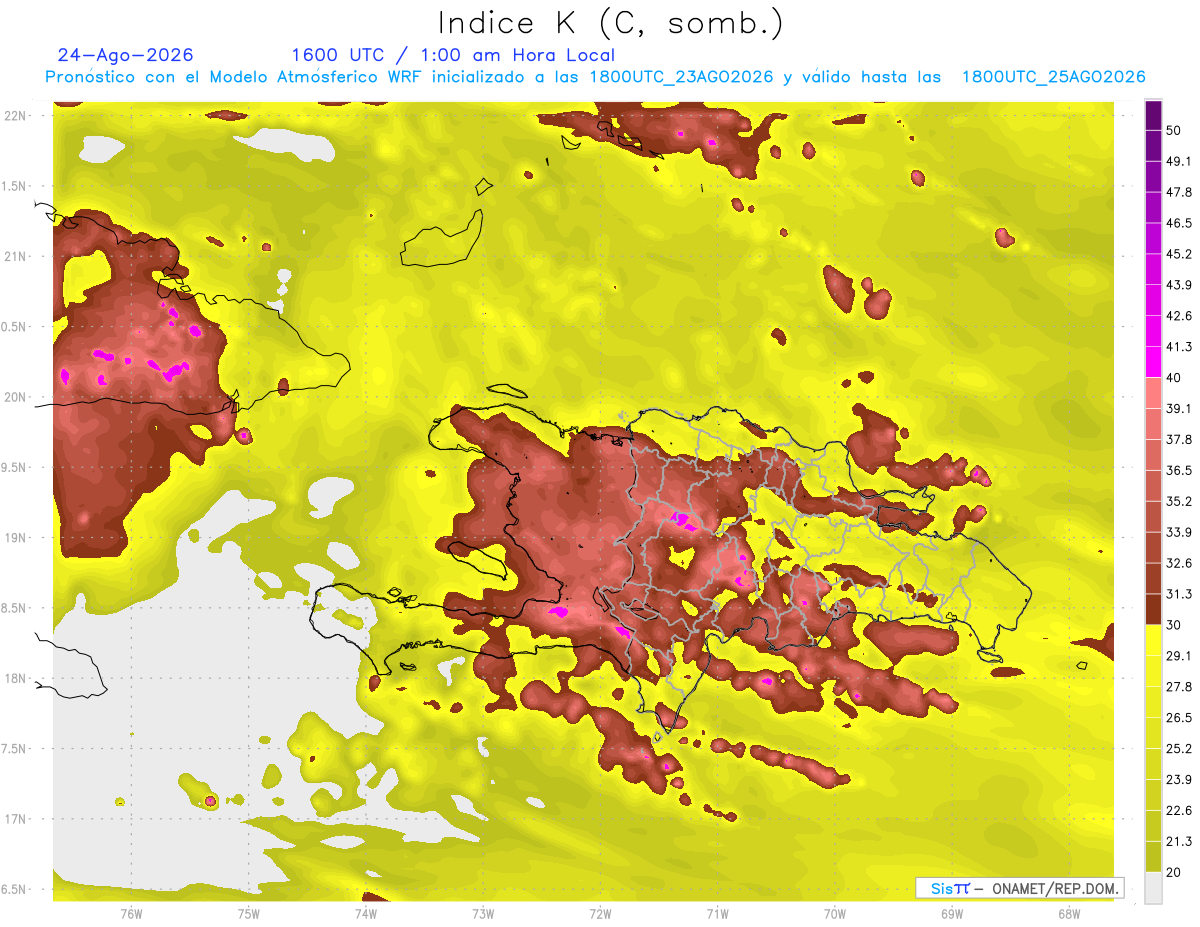Pick the dark purple swatch above 50
The image size is (1200, 927).
coord(1153,116)
